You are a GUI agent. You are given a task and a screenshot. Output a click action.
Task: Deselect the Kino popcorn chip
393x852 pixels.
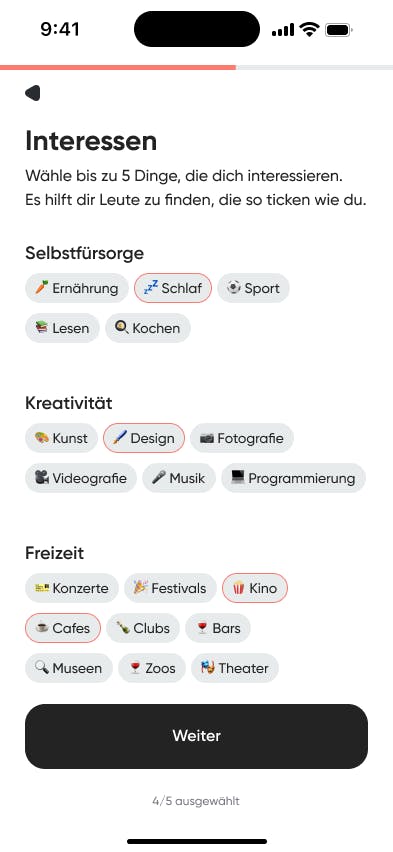(255, 588)
